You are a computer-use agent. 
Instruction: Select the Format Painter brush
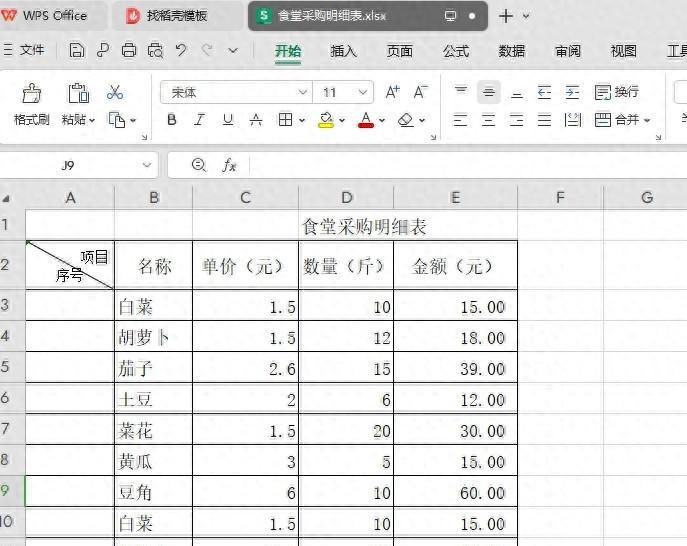point(32,93)
